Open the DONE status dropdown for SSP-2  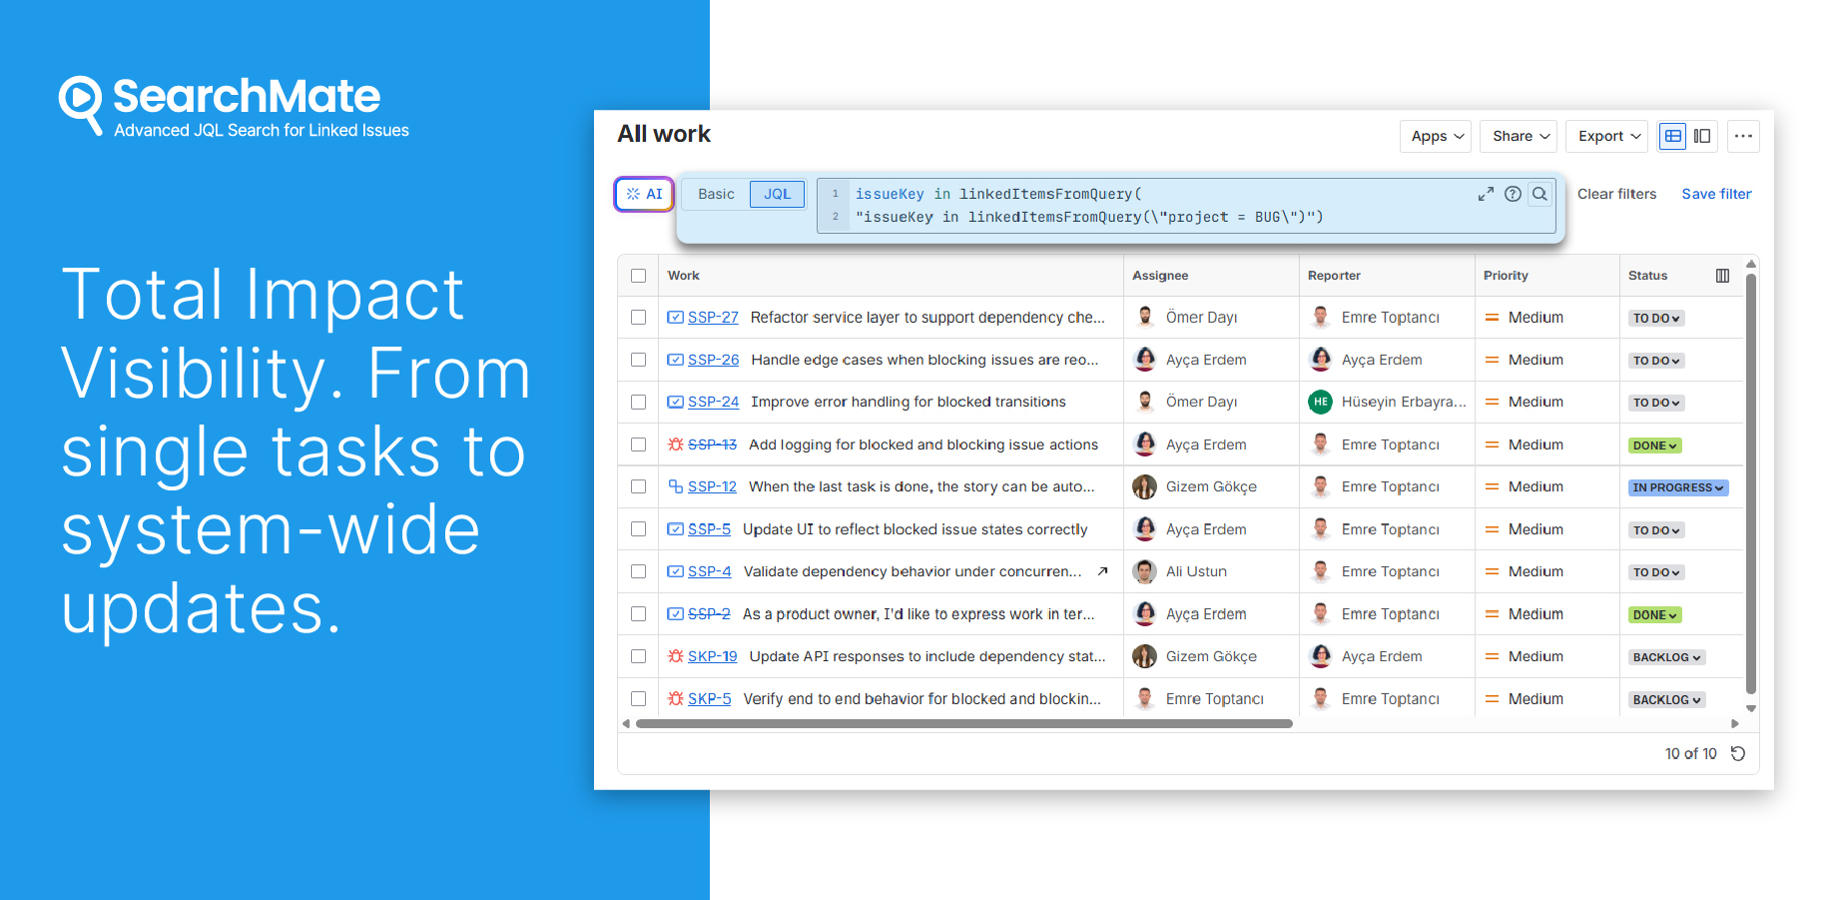click(1655, 615)
